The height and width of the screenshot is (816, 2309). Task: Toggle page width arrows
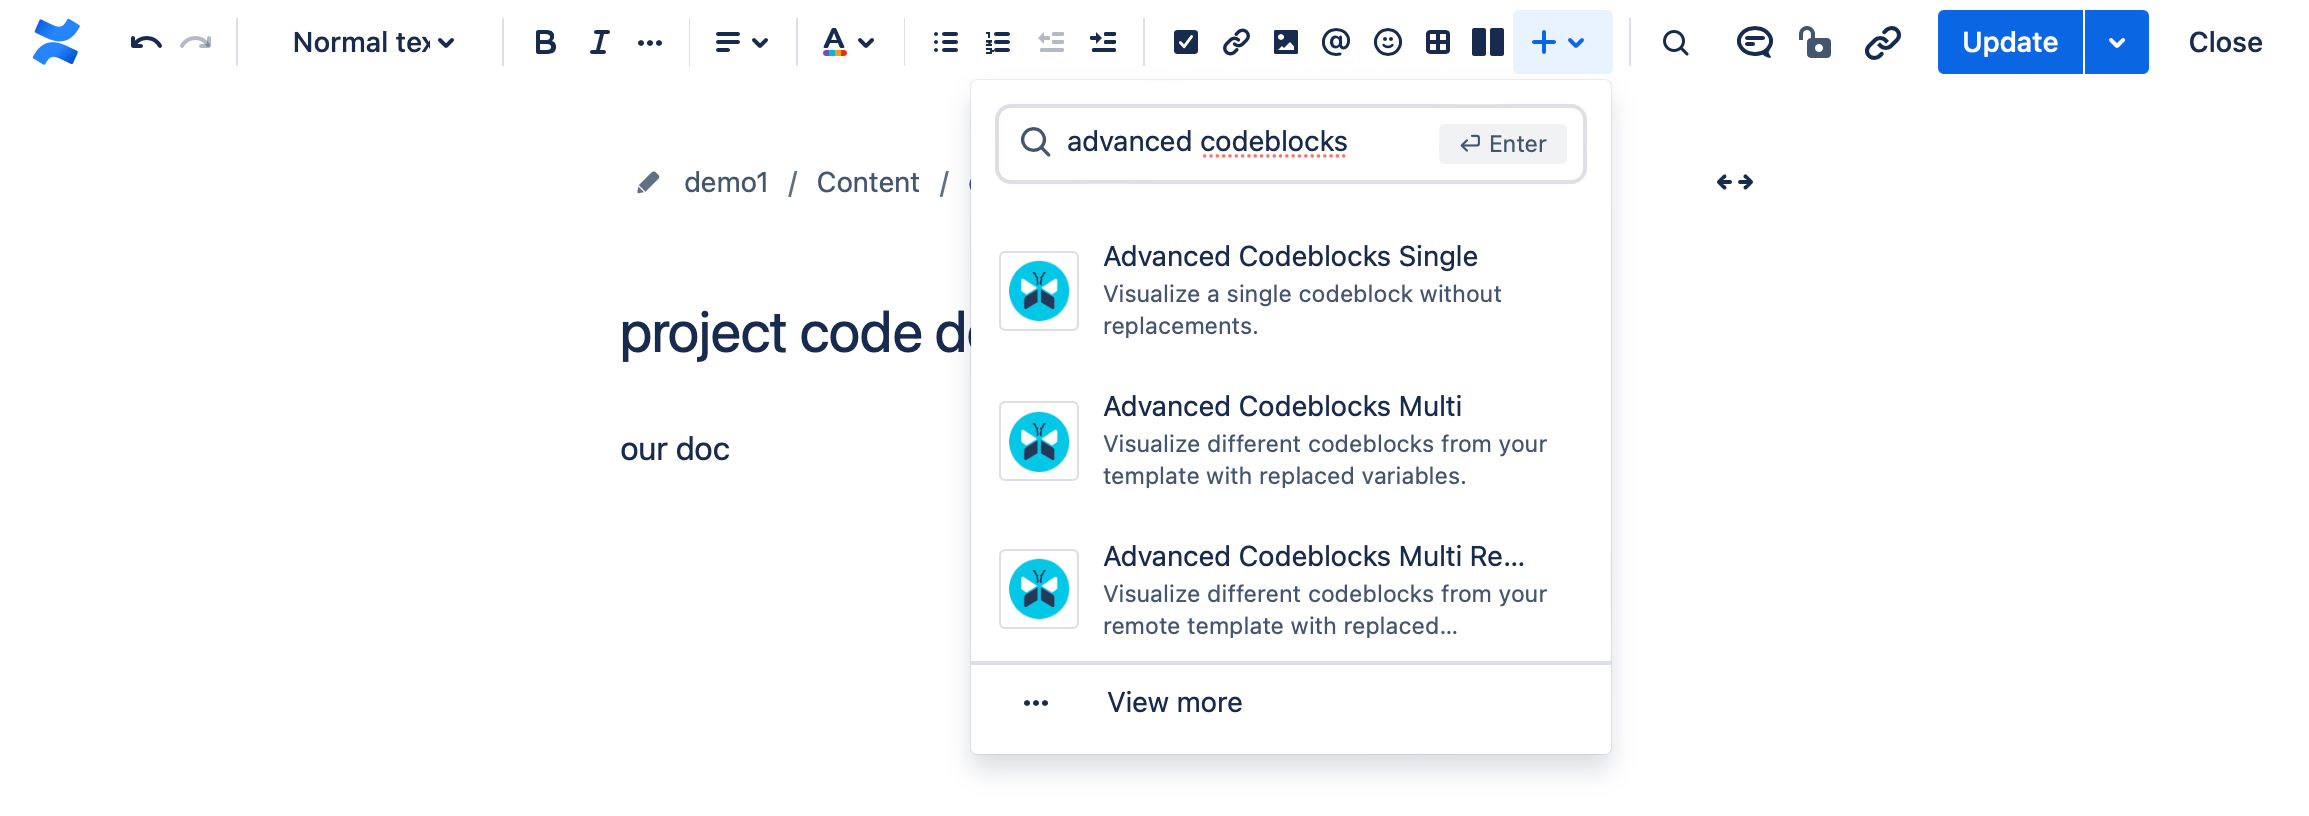(1735, 182)
